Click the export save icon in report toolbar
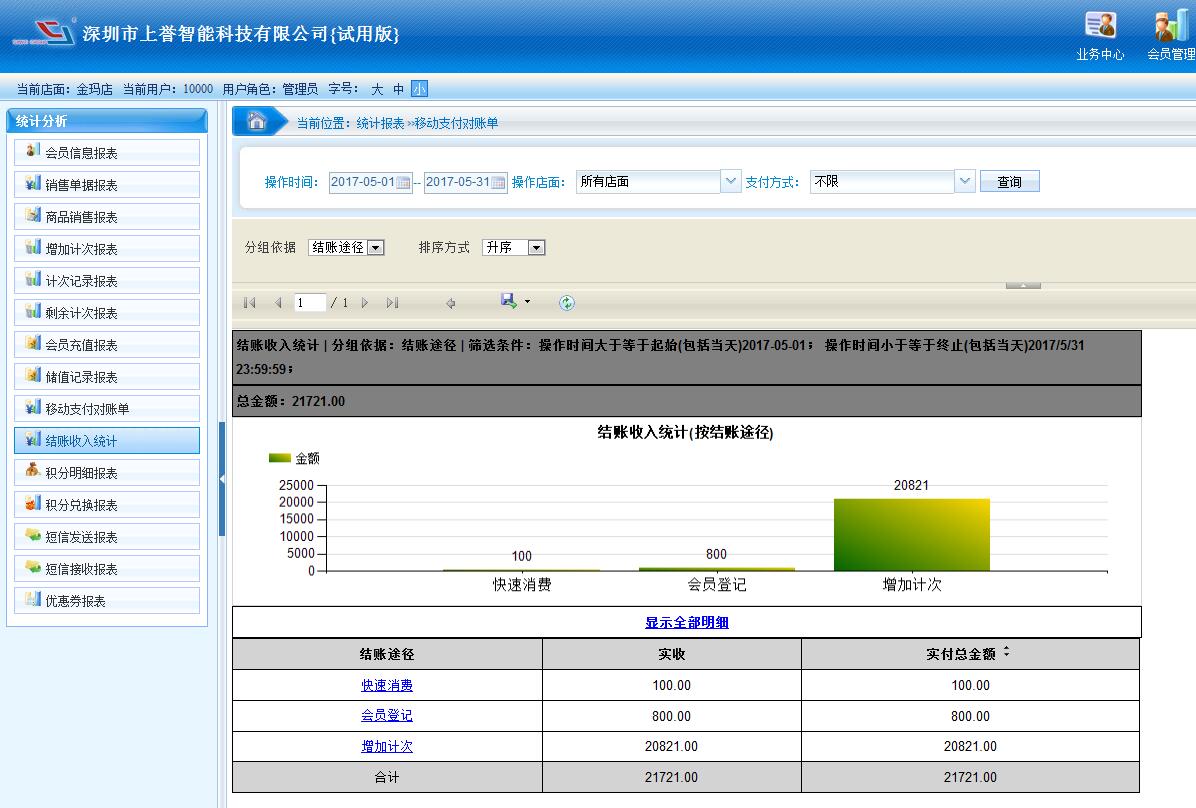 [509, 302]
